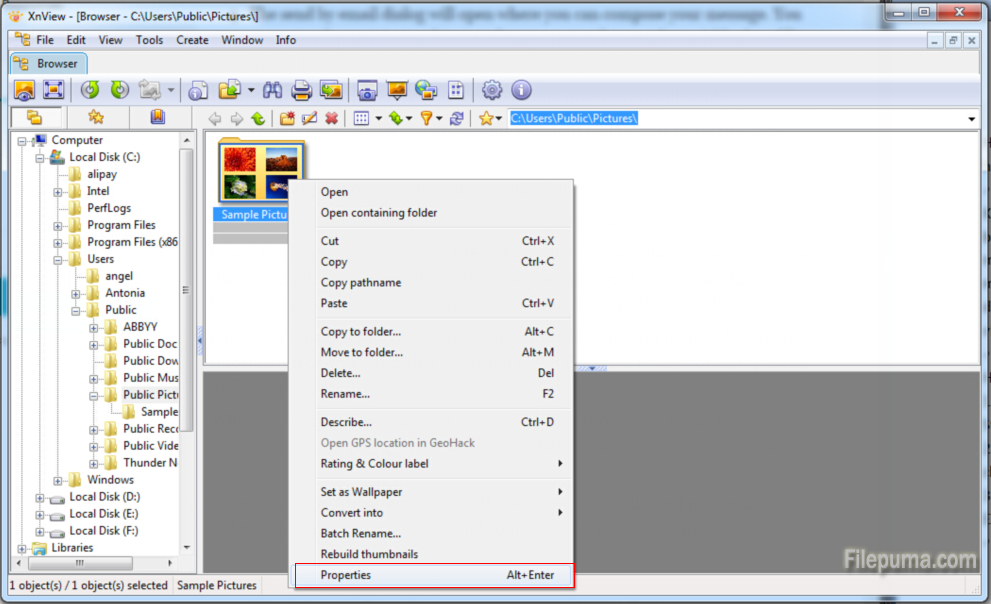The height and width of the screenshot is (604, 991).
Task: Click the blue About info icon
Action: (x=521, y=90)
